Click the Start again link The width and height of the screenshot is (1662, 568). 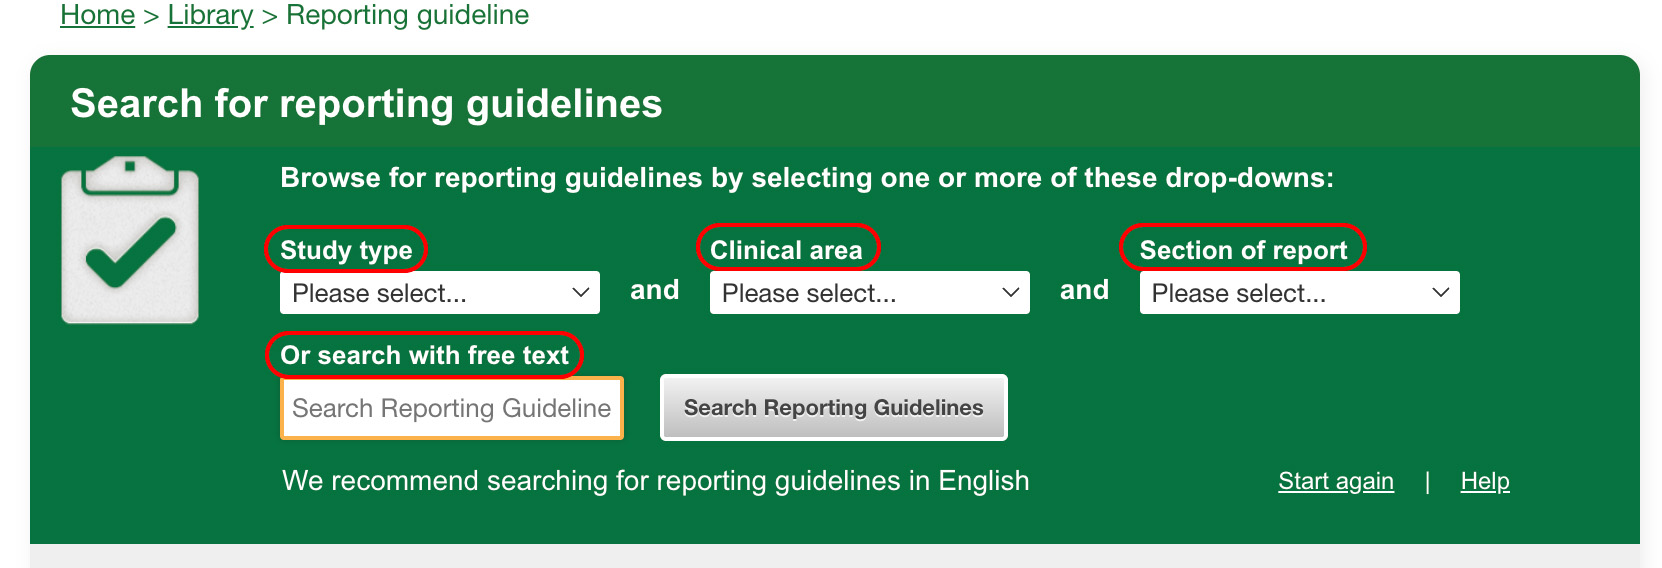[1335, 481]
